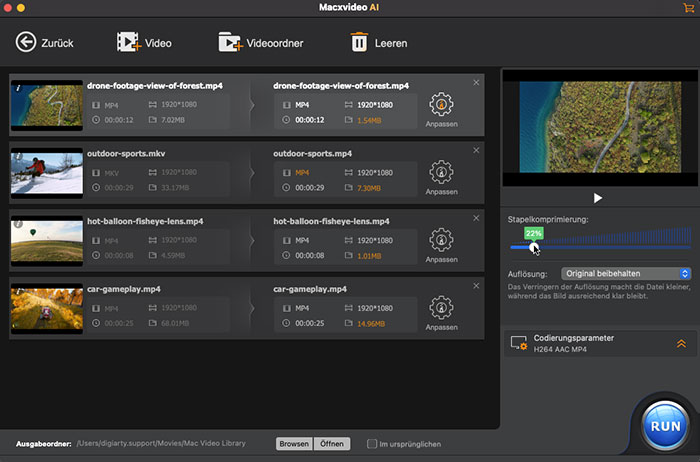Viewport: 700px width, 462px height.
Task: Click the source name car-gameplay.mp4
Action: tap(124, 289)
